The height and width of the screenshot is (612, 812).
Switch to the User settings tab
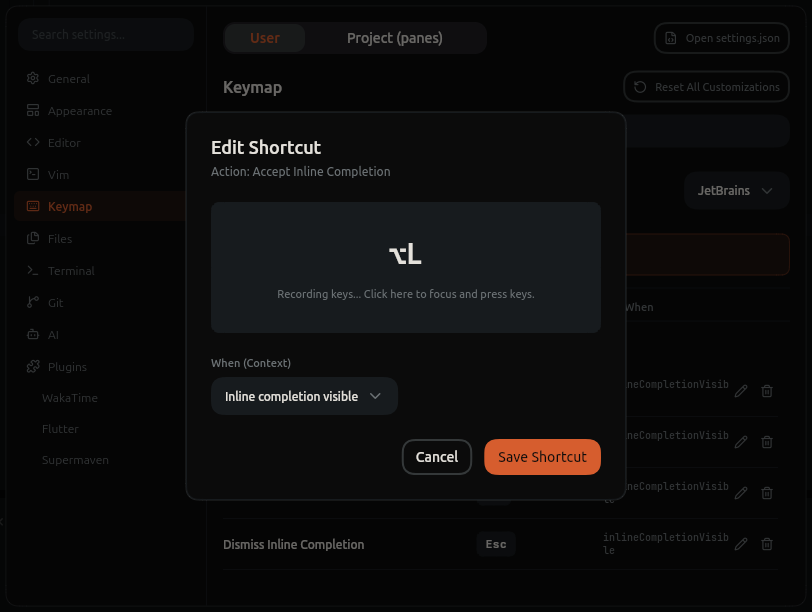pos(265,38)
